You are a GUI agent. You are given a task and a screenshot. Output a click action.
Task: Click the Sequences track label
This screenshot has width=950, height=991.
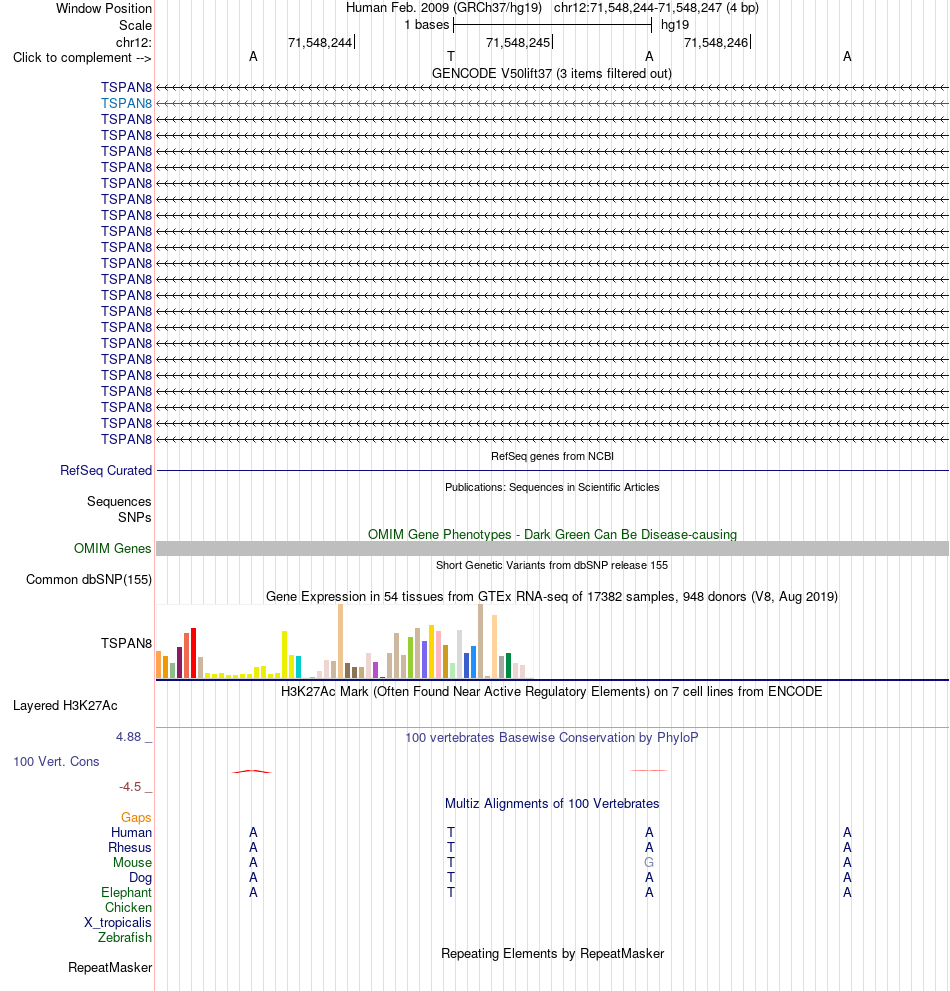(119, 501)
